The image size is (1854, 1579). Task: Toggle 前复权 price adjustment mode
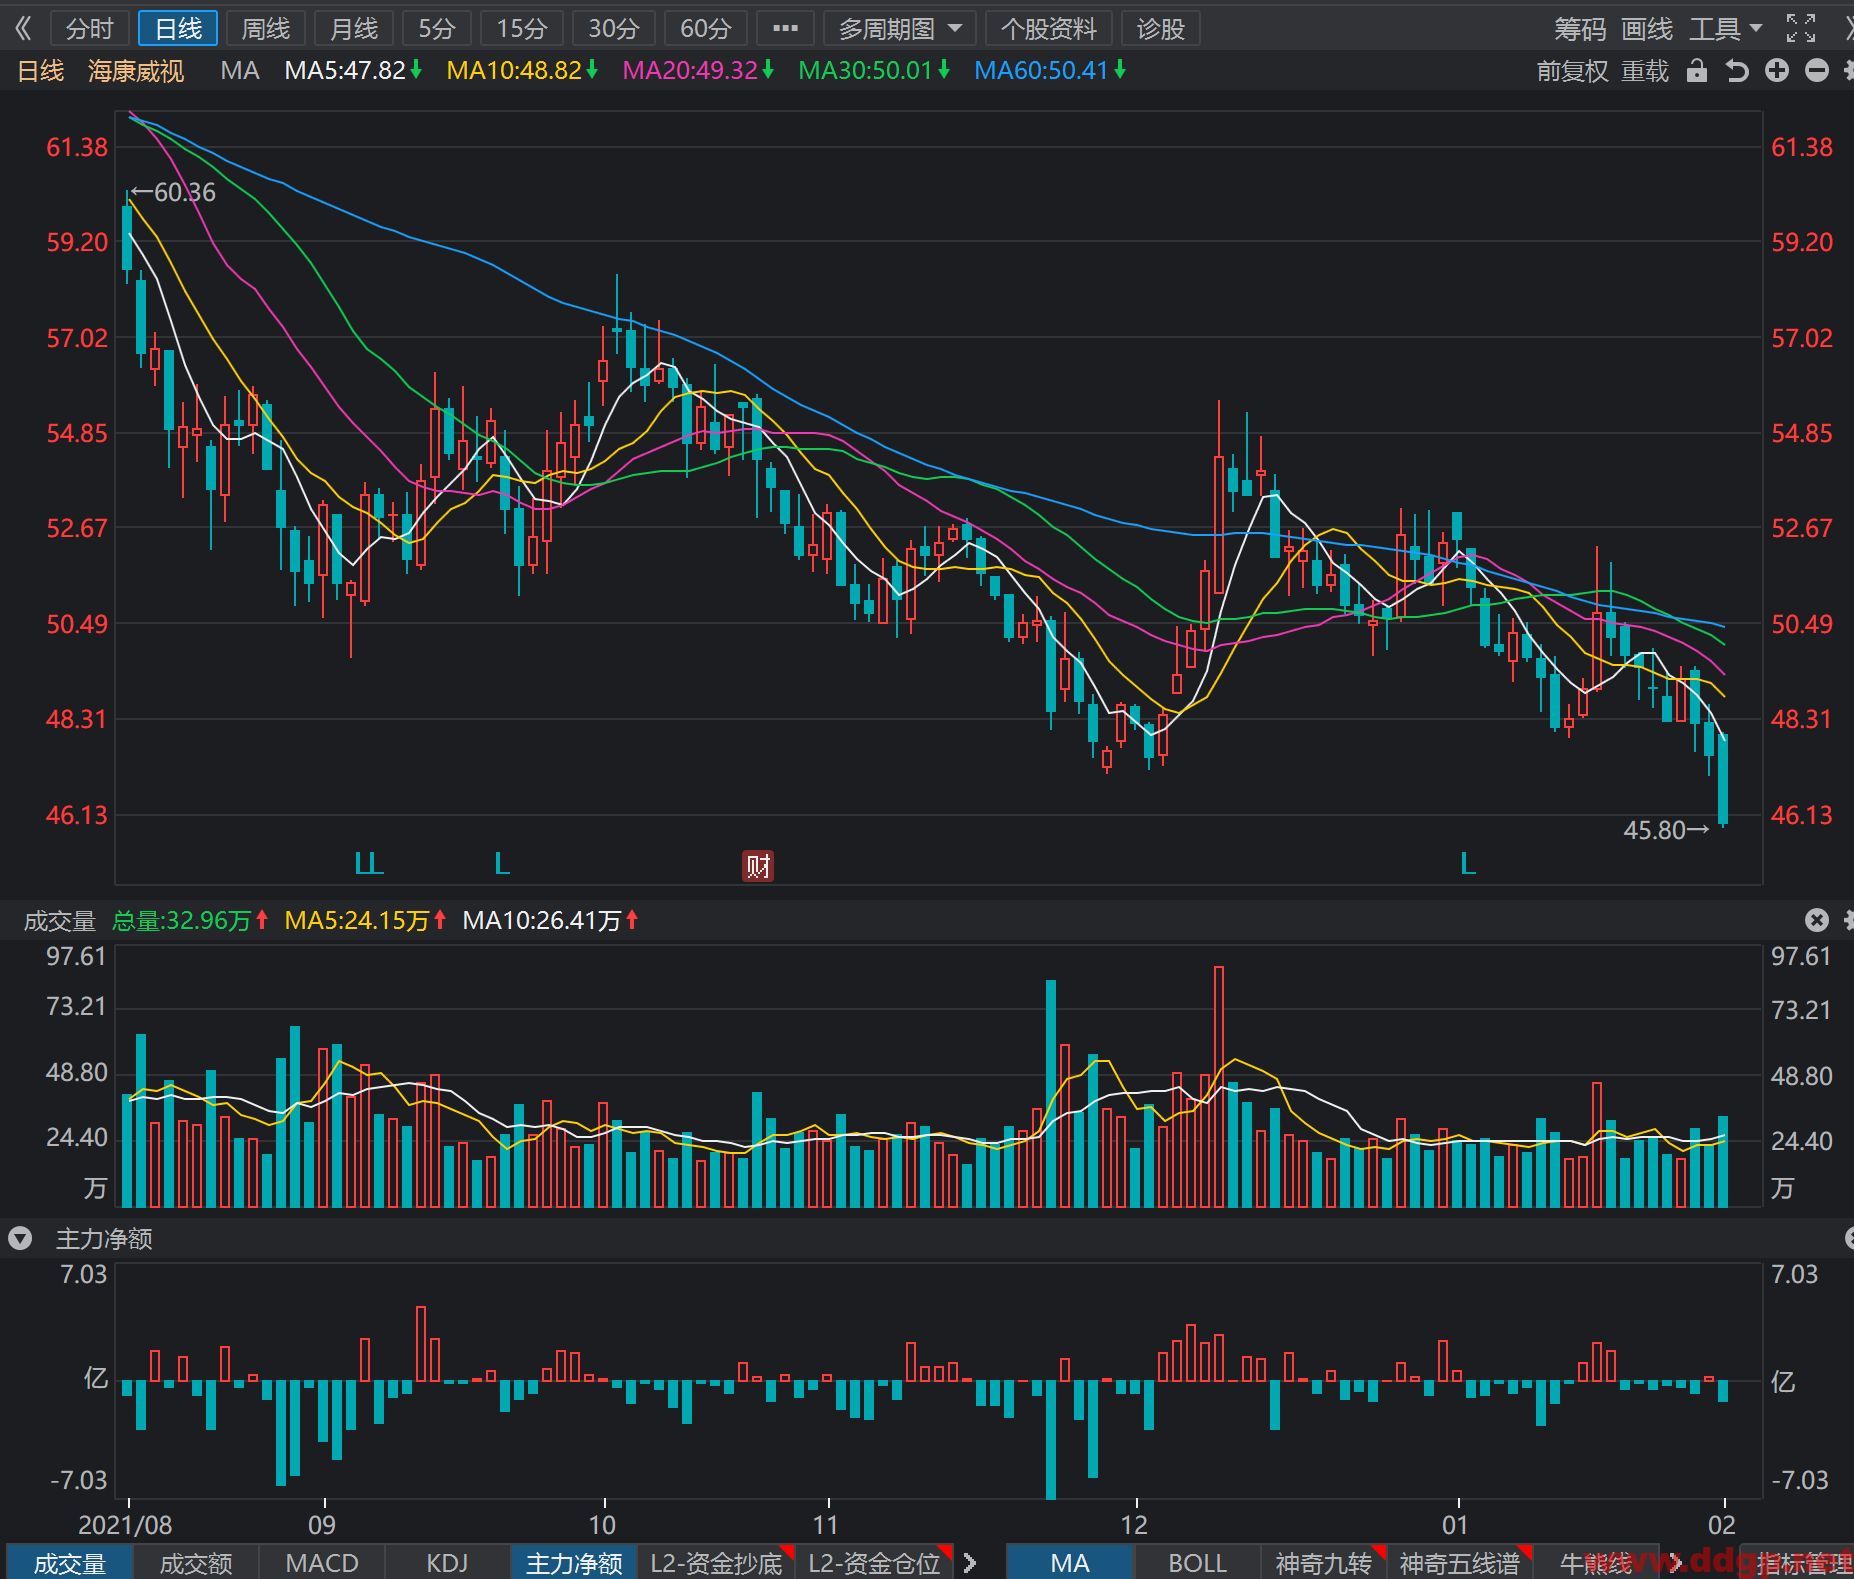click(1572, 71)
